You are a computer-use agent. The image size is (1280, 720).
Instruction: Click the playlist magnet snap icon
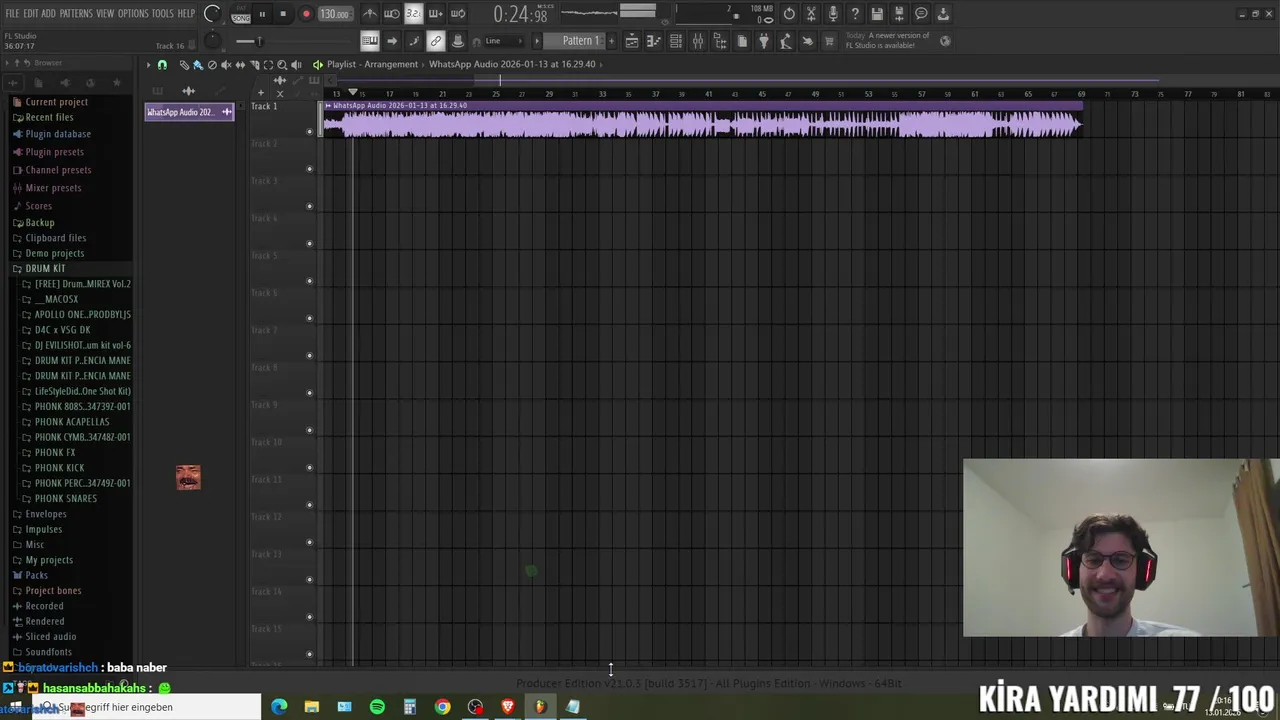pos(162,65)
